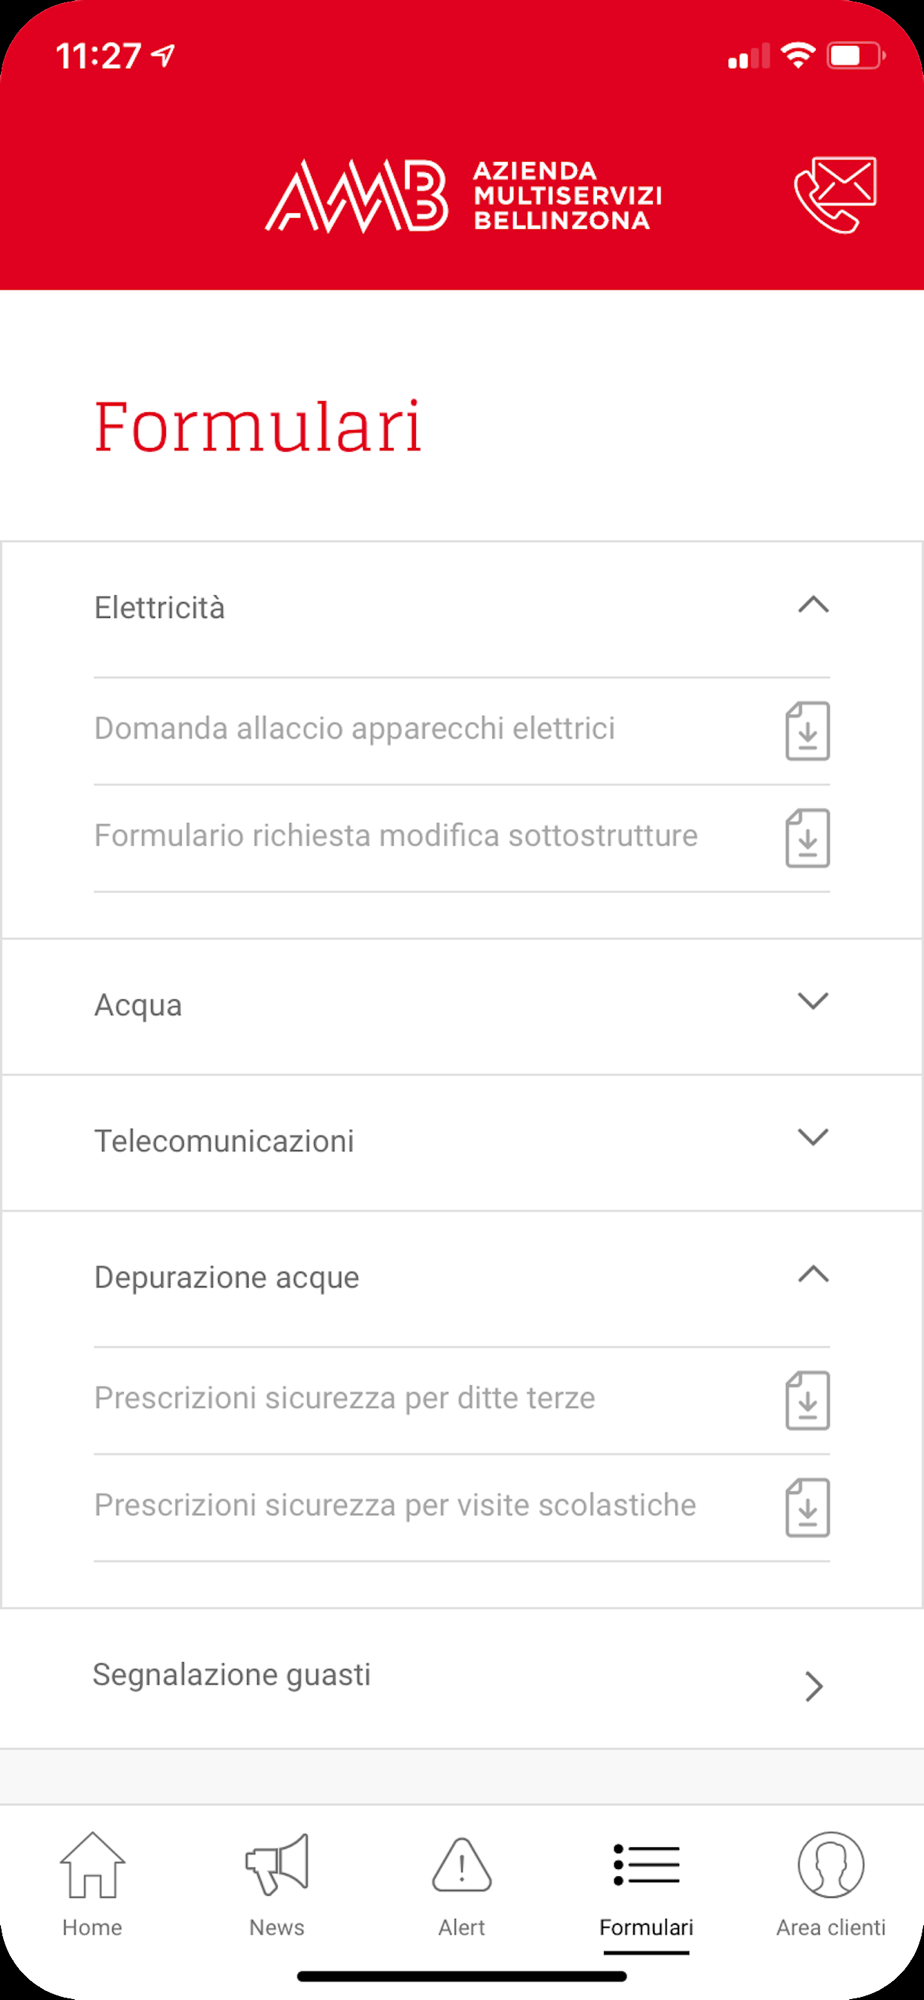
Task: Expand the Telecomunicazioni section chevron
Action: click(813, 1137)
